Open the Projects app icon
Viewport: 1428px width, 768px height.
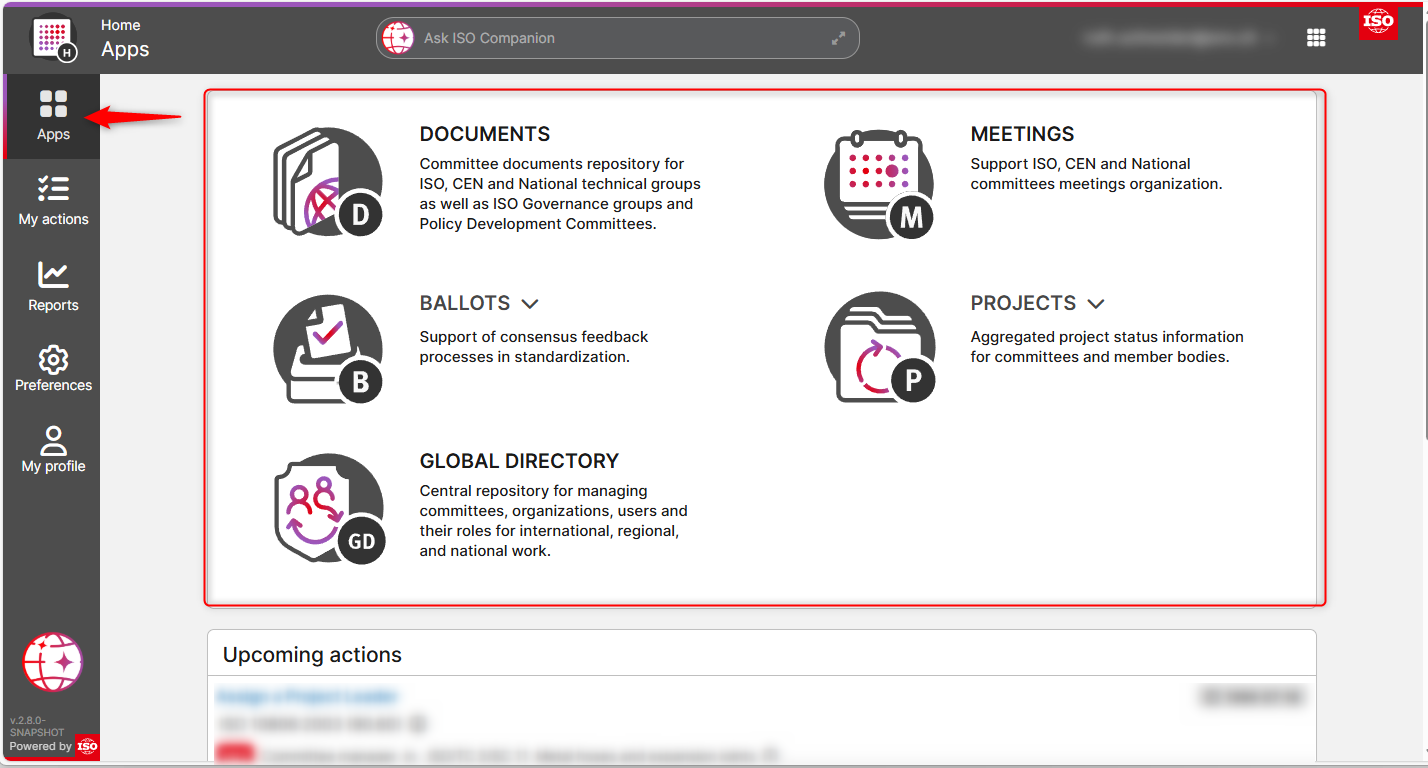879,348
